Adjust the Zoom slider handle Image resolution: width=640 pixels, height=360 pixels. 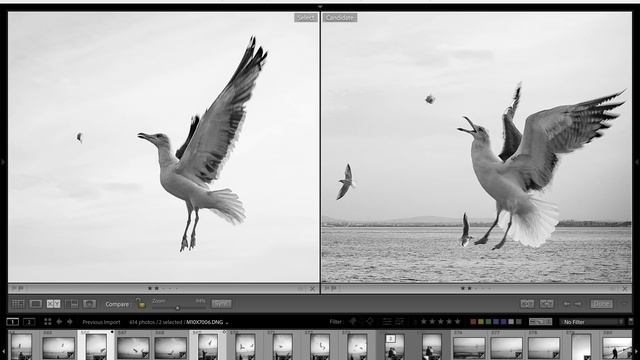tap(177, 308)
